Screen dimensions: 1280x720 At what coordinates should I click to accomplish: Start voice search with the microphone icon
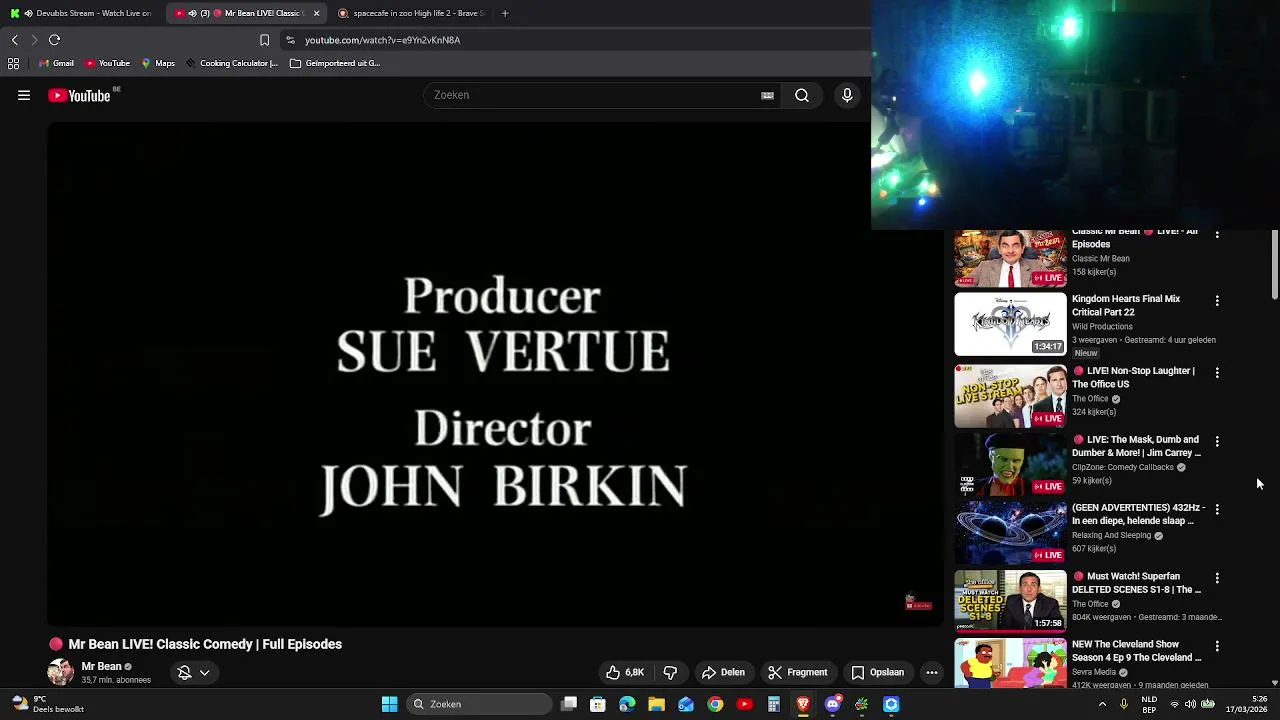[x=847, y=95]
